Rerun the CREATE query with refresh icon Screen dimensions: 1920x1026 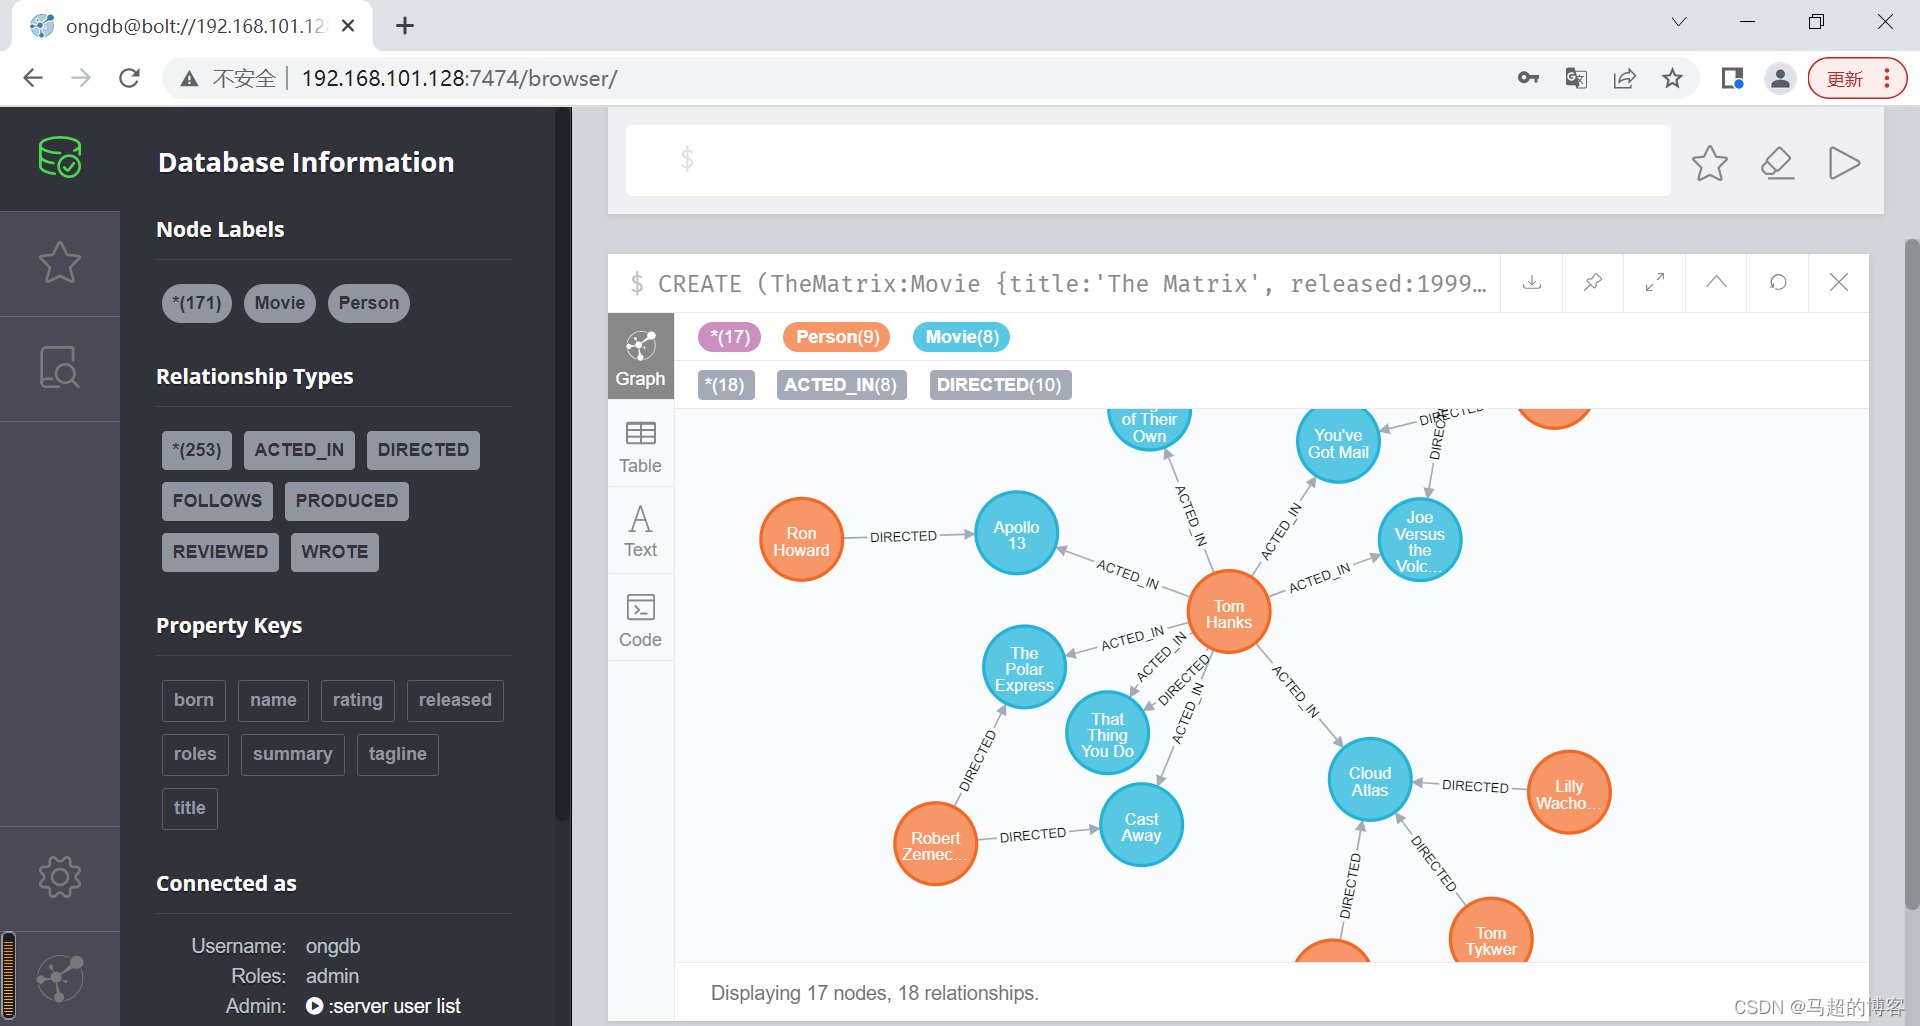click(x=1777, y=282)
